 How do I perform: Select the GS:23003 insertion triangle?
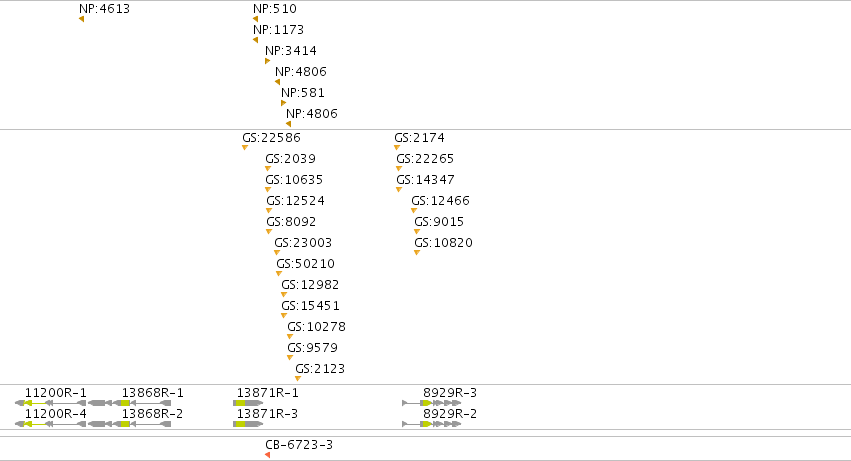277,252
